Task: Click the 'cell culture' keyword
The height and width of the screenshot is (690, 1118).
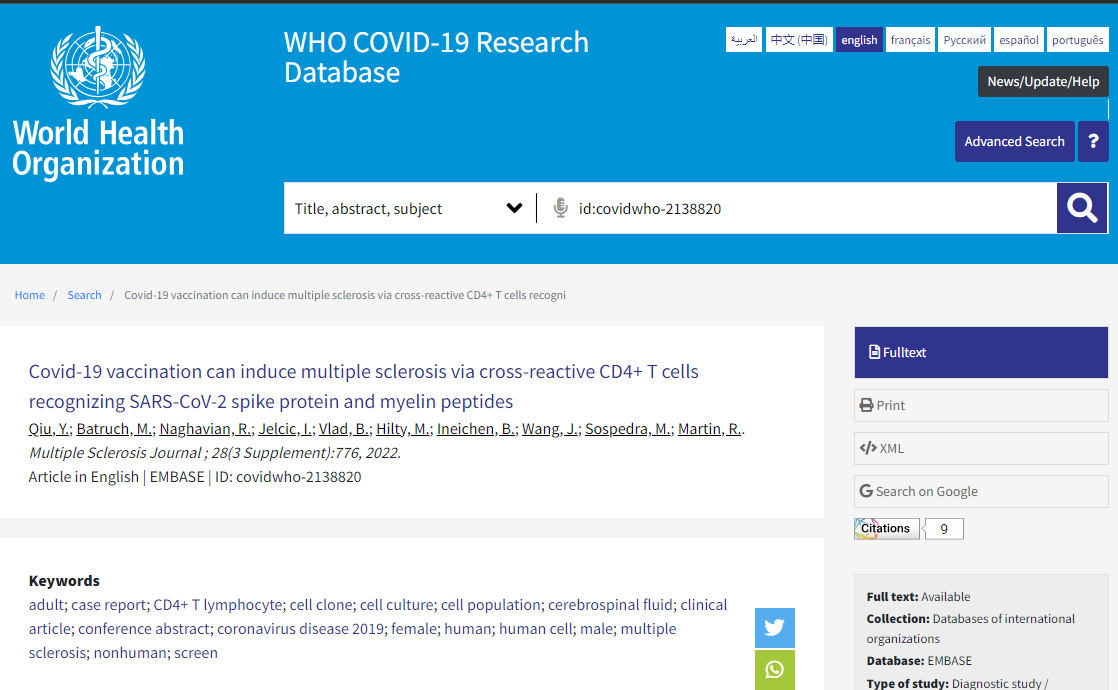Action: click(x=396, y=604)
